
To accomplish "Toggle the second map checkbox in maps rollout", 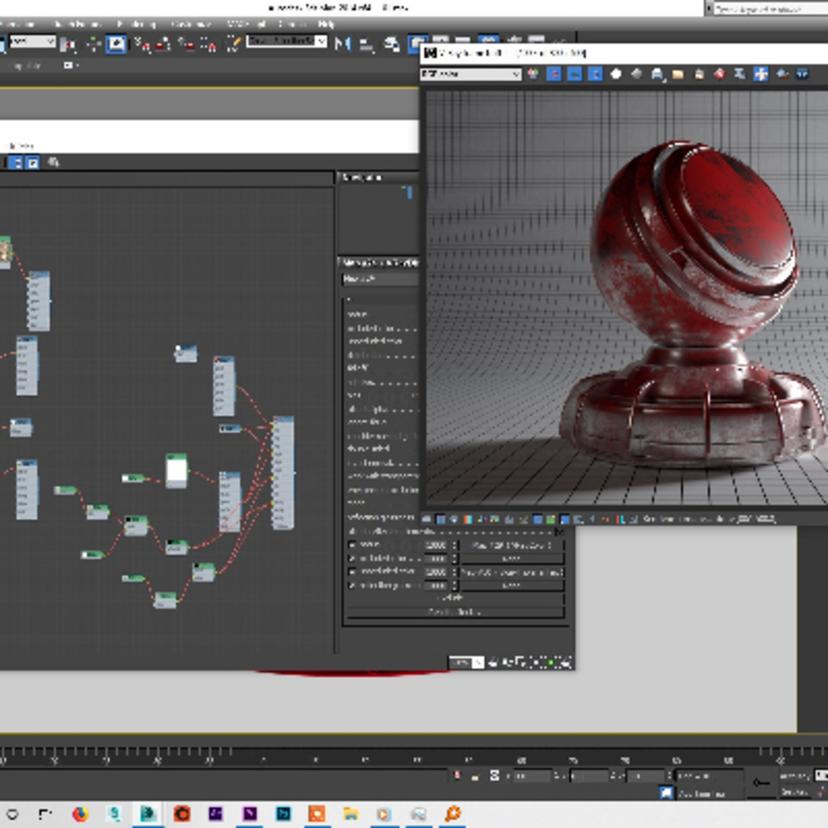I will pyautogui.click(x=351, y=558).
